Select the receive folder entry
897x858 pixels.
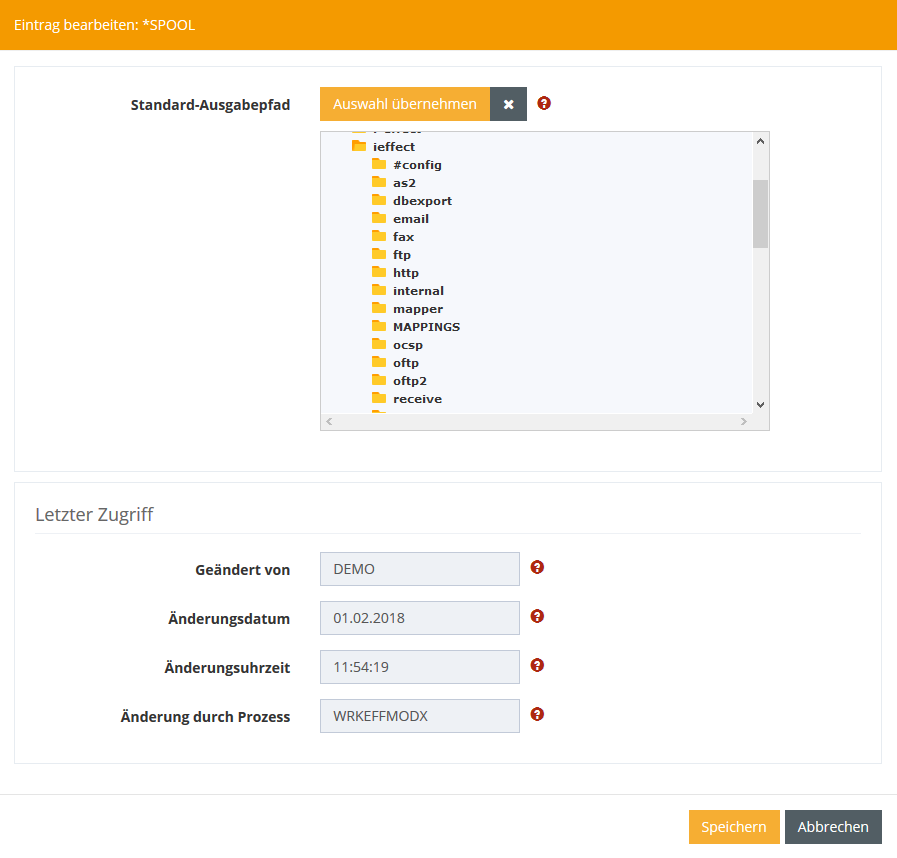click(x=417, y=399)
